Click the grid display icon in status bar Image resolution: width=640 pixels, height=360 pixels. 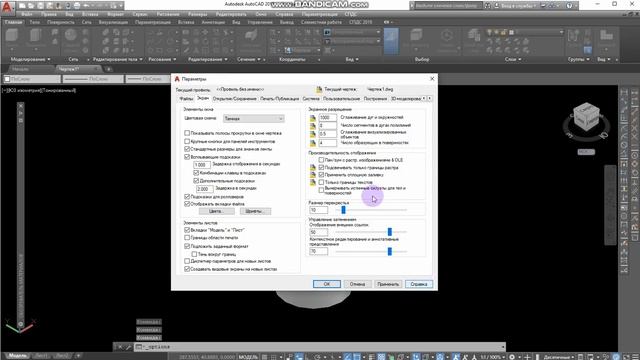click(x=264, y=357)
